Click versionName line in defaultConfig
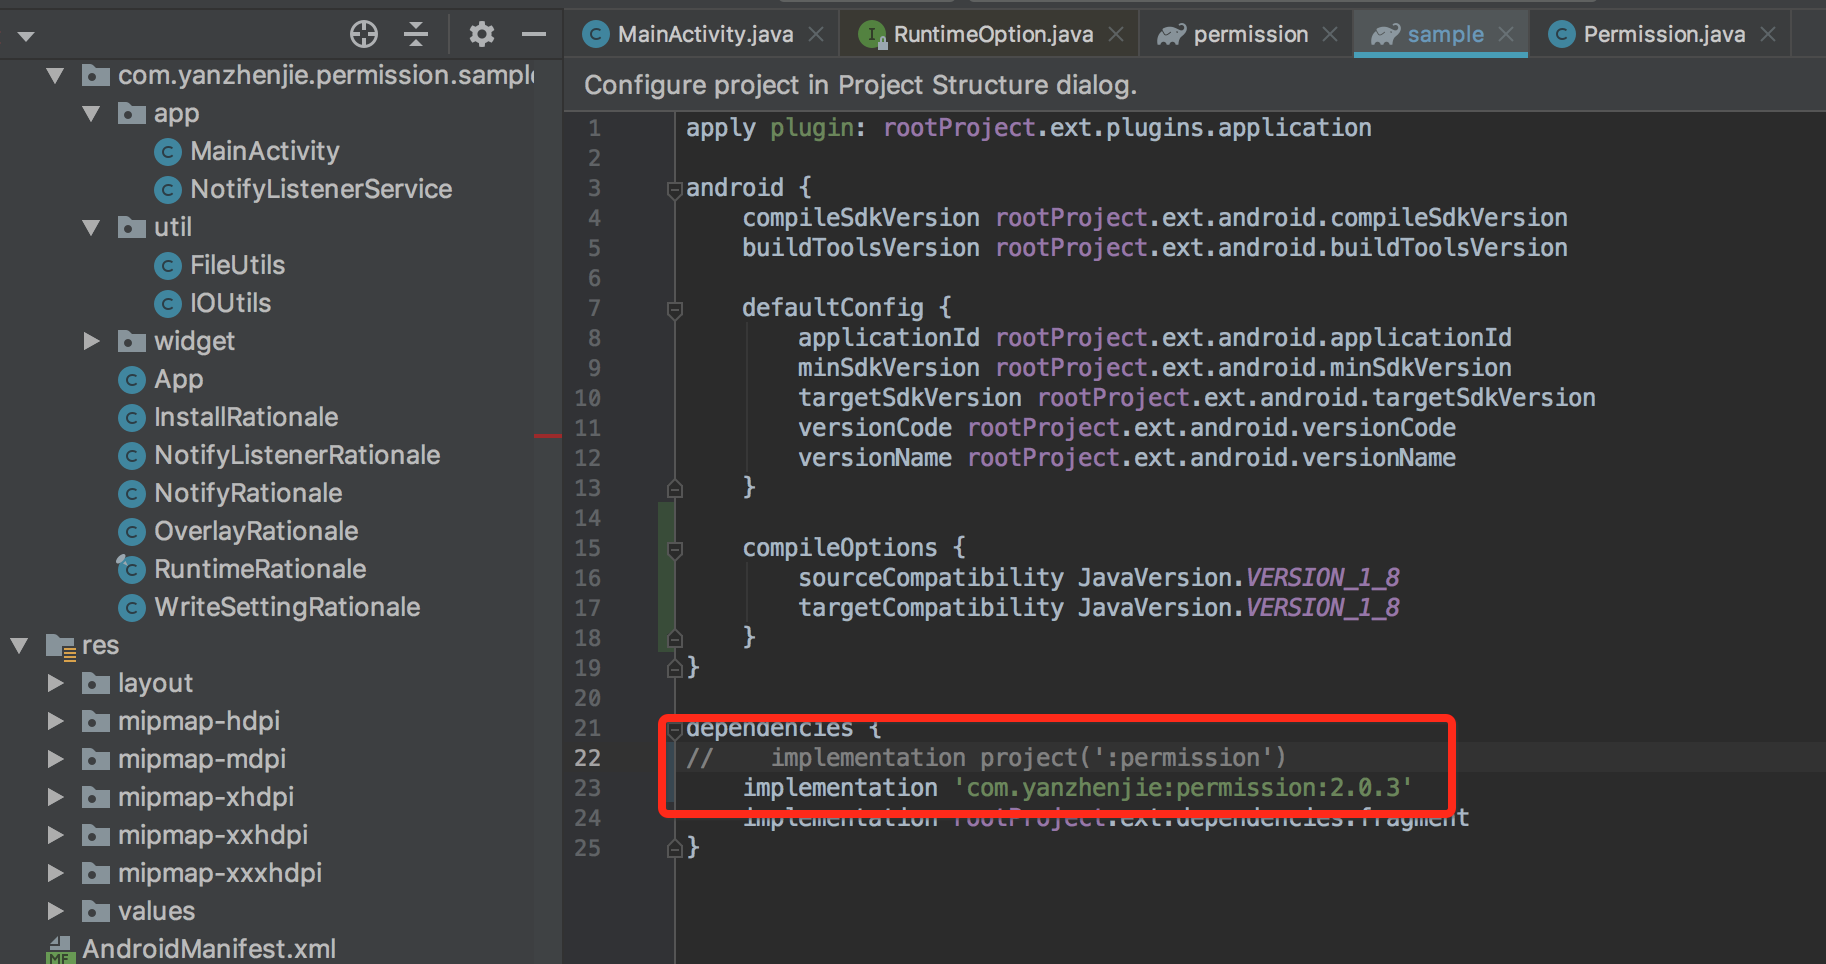Viewport: 1826px width, 964px height. pyautogui.click(x=1126, y=458)
